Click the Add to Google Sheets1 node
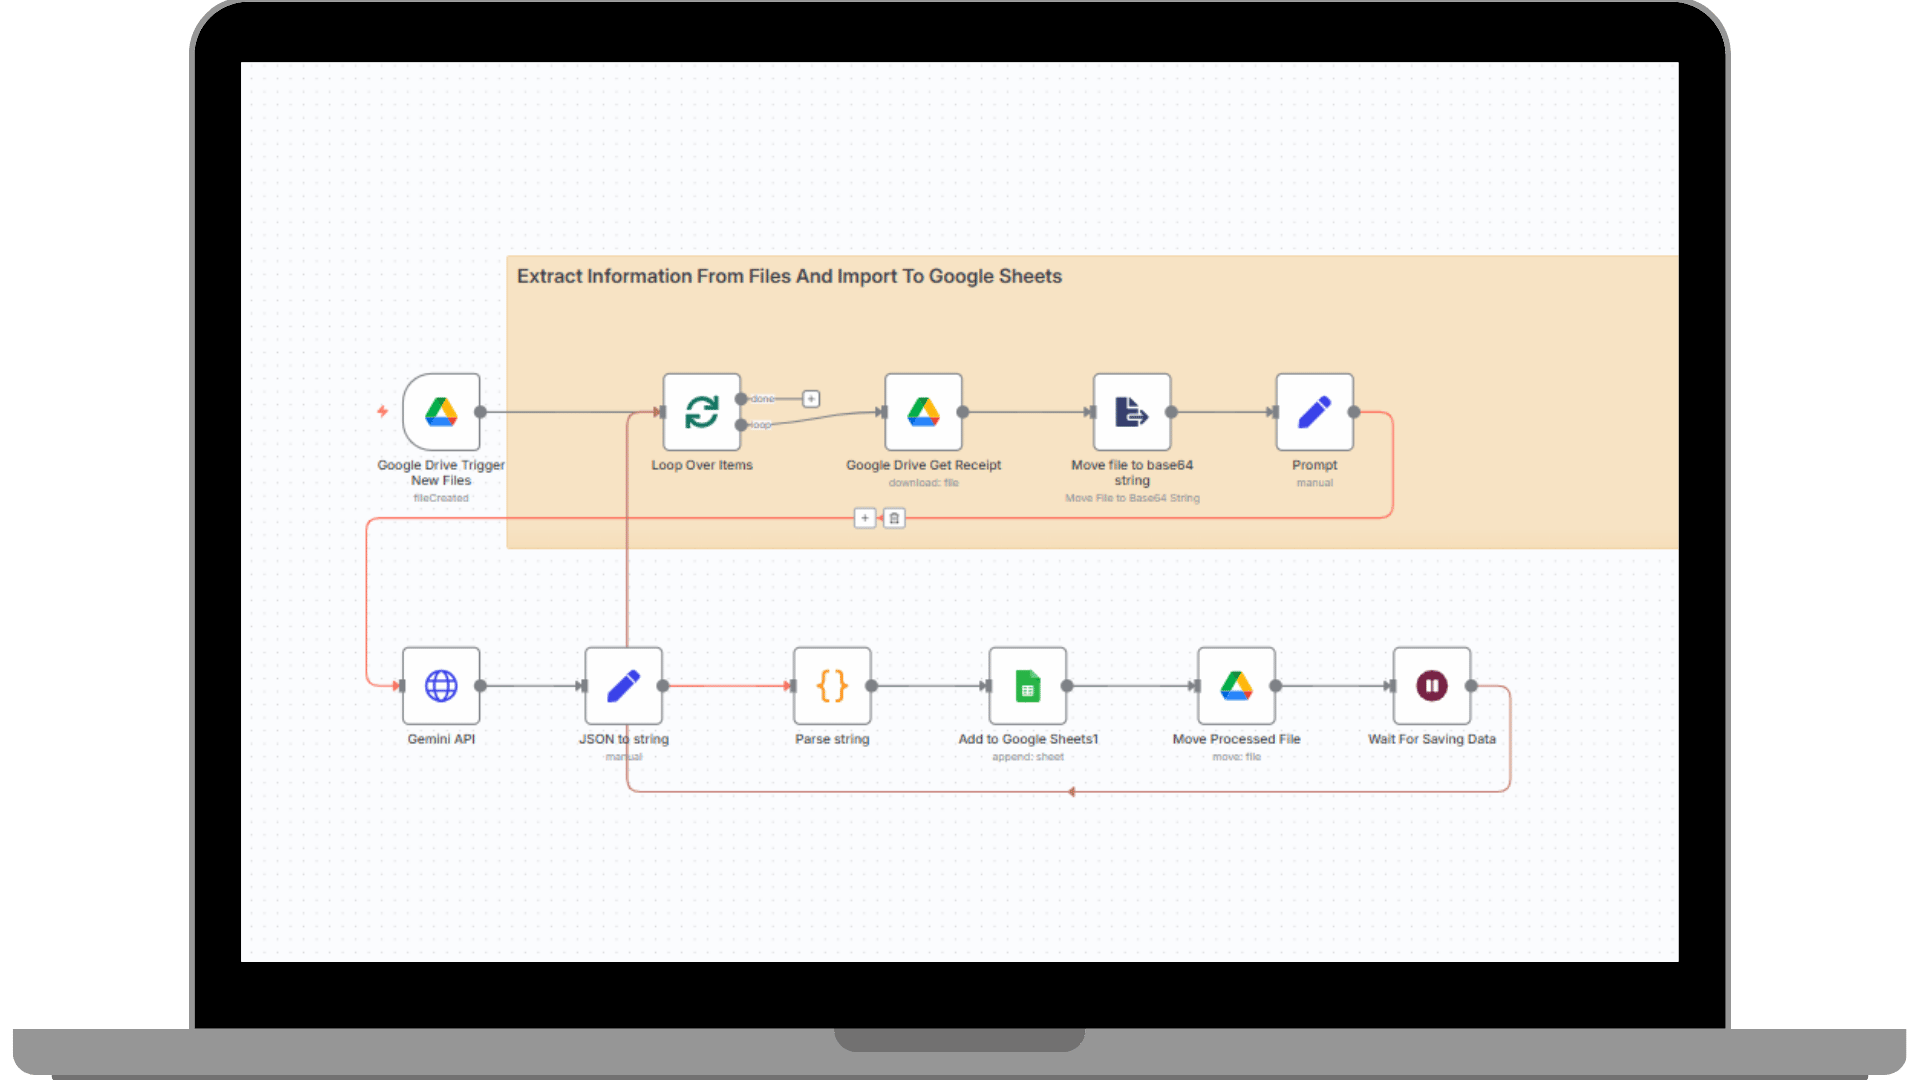1920x1080 pixels. point(1027,686)
